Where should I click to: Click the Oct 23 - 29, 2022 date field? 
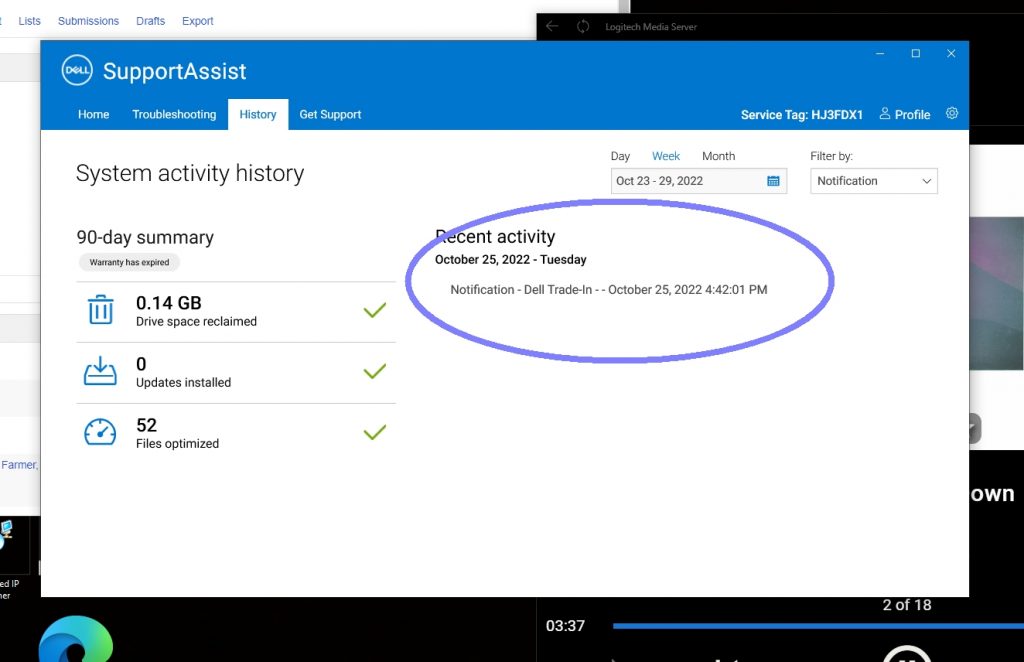coord(698,181)
